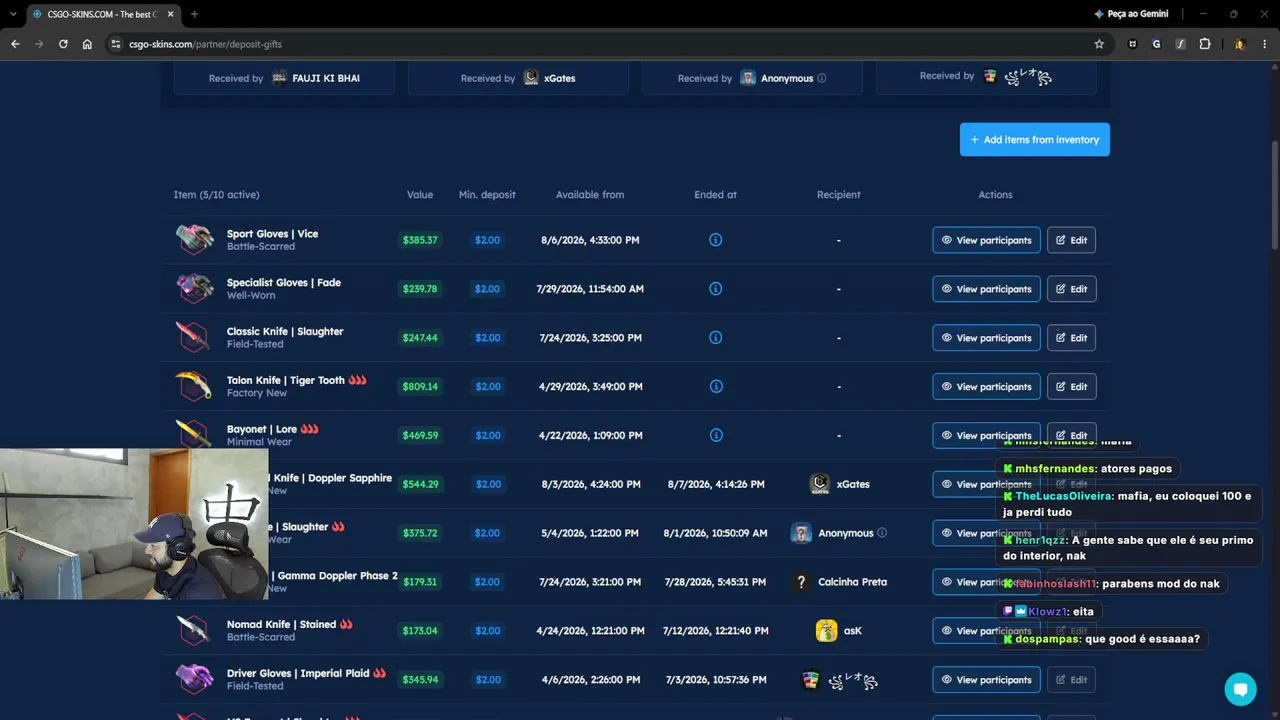Screen dimensions: 1280x720
Task: Click the $385.37 value badge
Action: pyautogui.click(x=420, y=240)
